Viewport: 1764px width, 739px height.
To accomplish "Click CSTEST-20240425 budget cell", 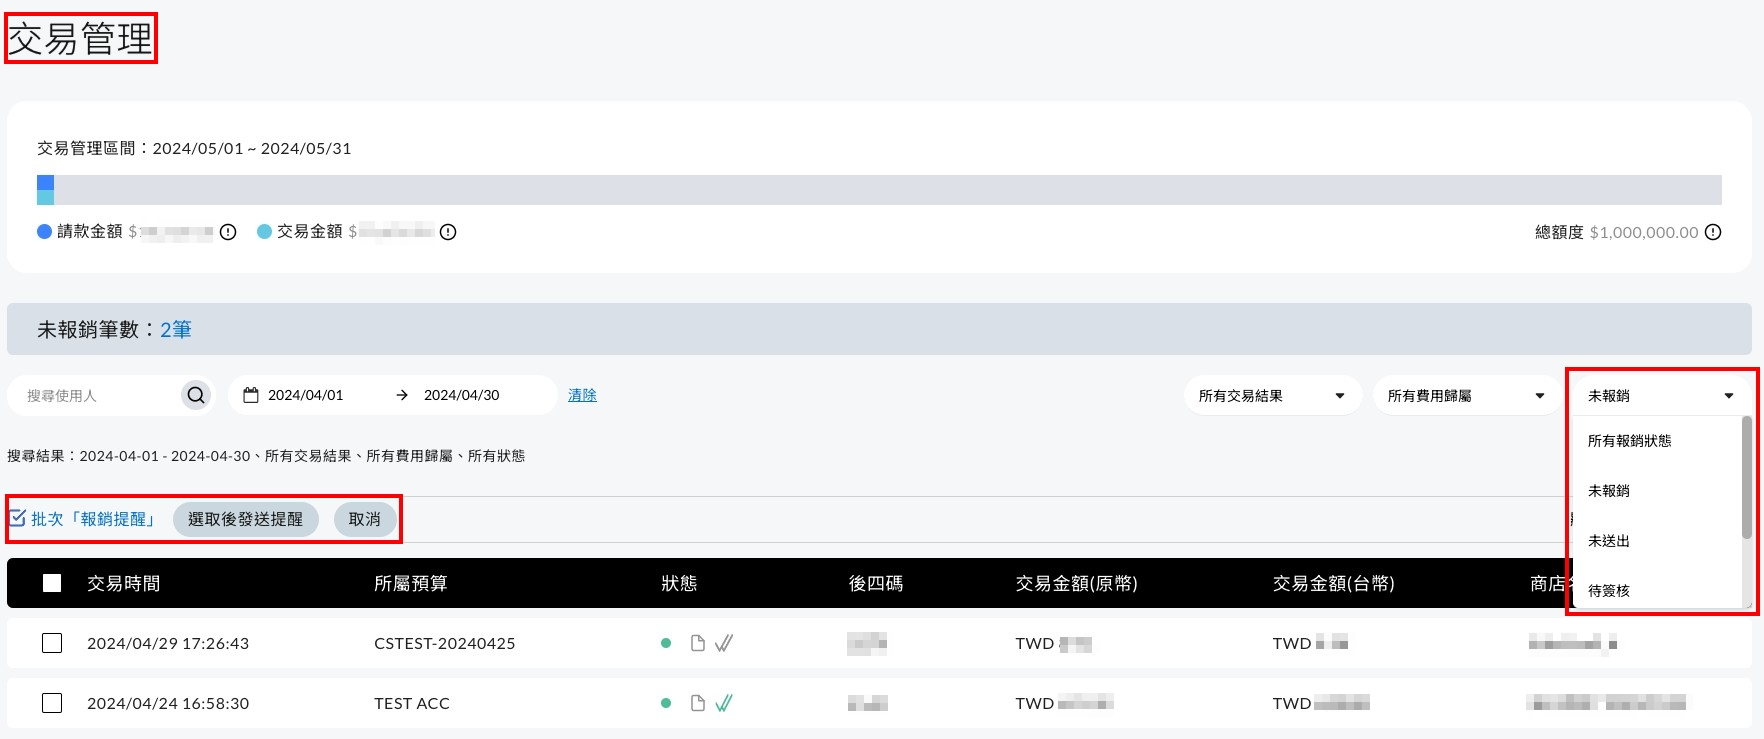I will (445, 643).
